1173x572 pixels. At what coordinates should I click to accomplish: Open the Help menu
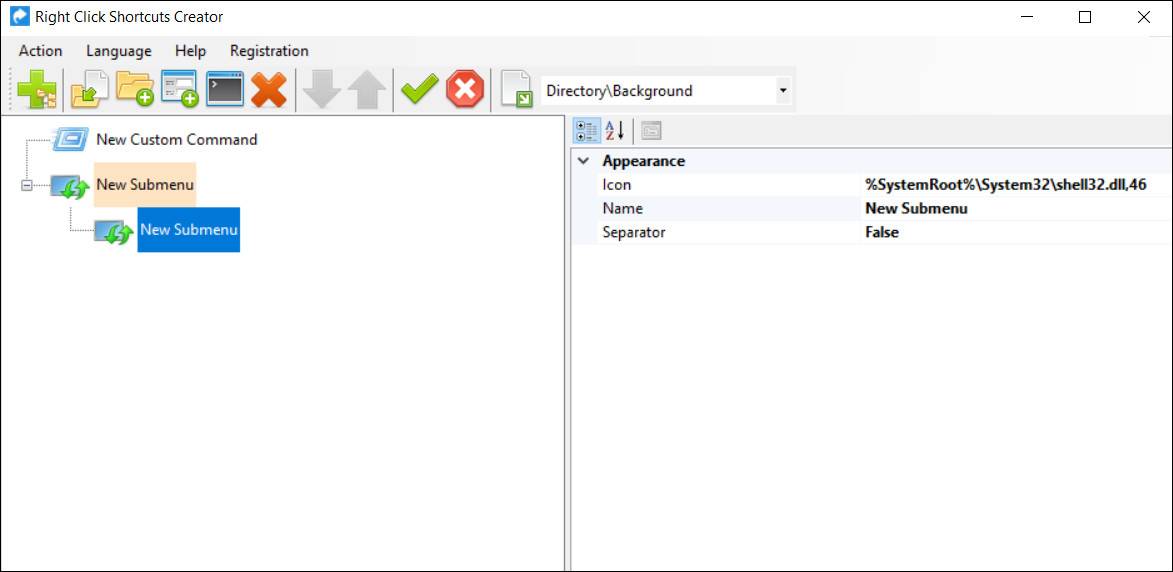pos(190,51)
